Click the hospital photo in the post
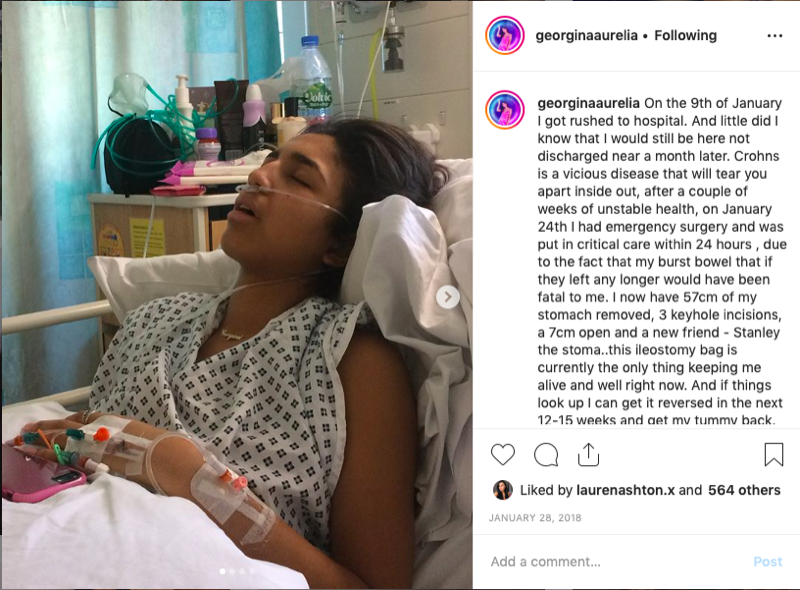Image resolution: width=800 pixels, height=590 pixels. (x=237, y=295)
